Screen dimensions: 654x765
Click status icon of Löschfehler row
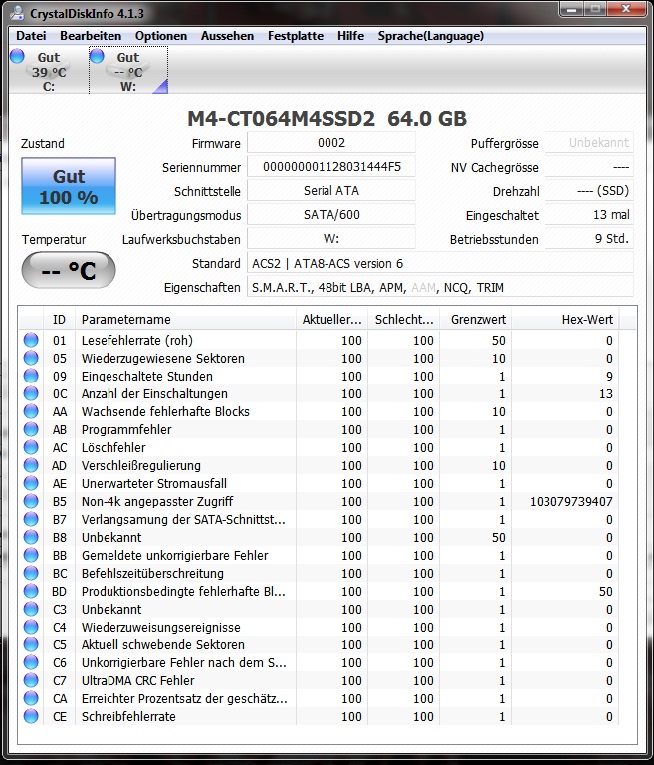pyautogui.click(x=31, y=447)
